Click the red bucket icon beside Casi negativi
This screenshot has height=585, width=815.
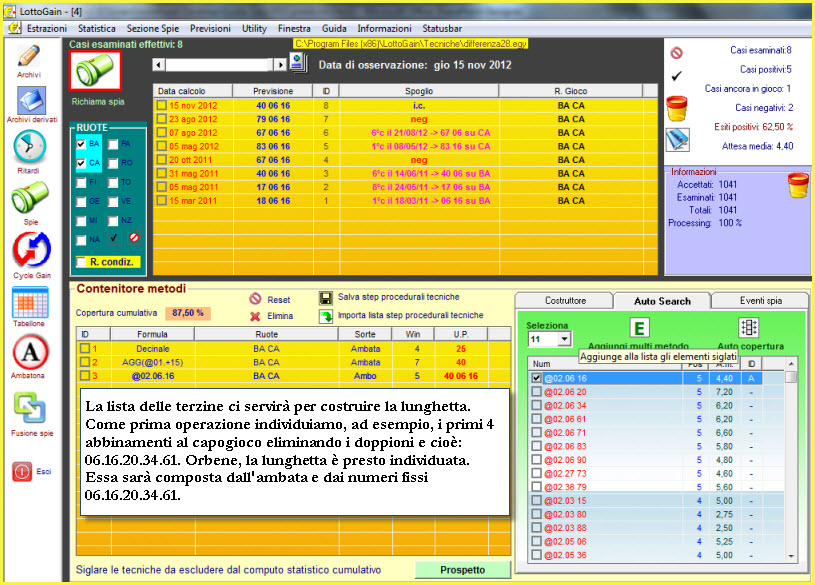coord(677,108)
